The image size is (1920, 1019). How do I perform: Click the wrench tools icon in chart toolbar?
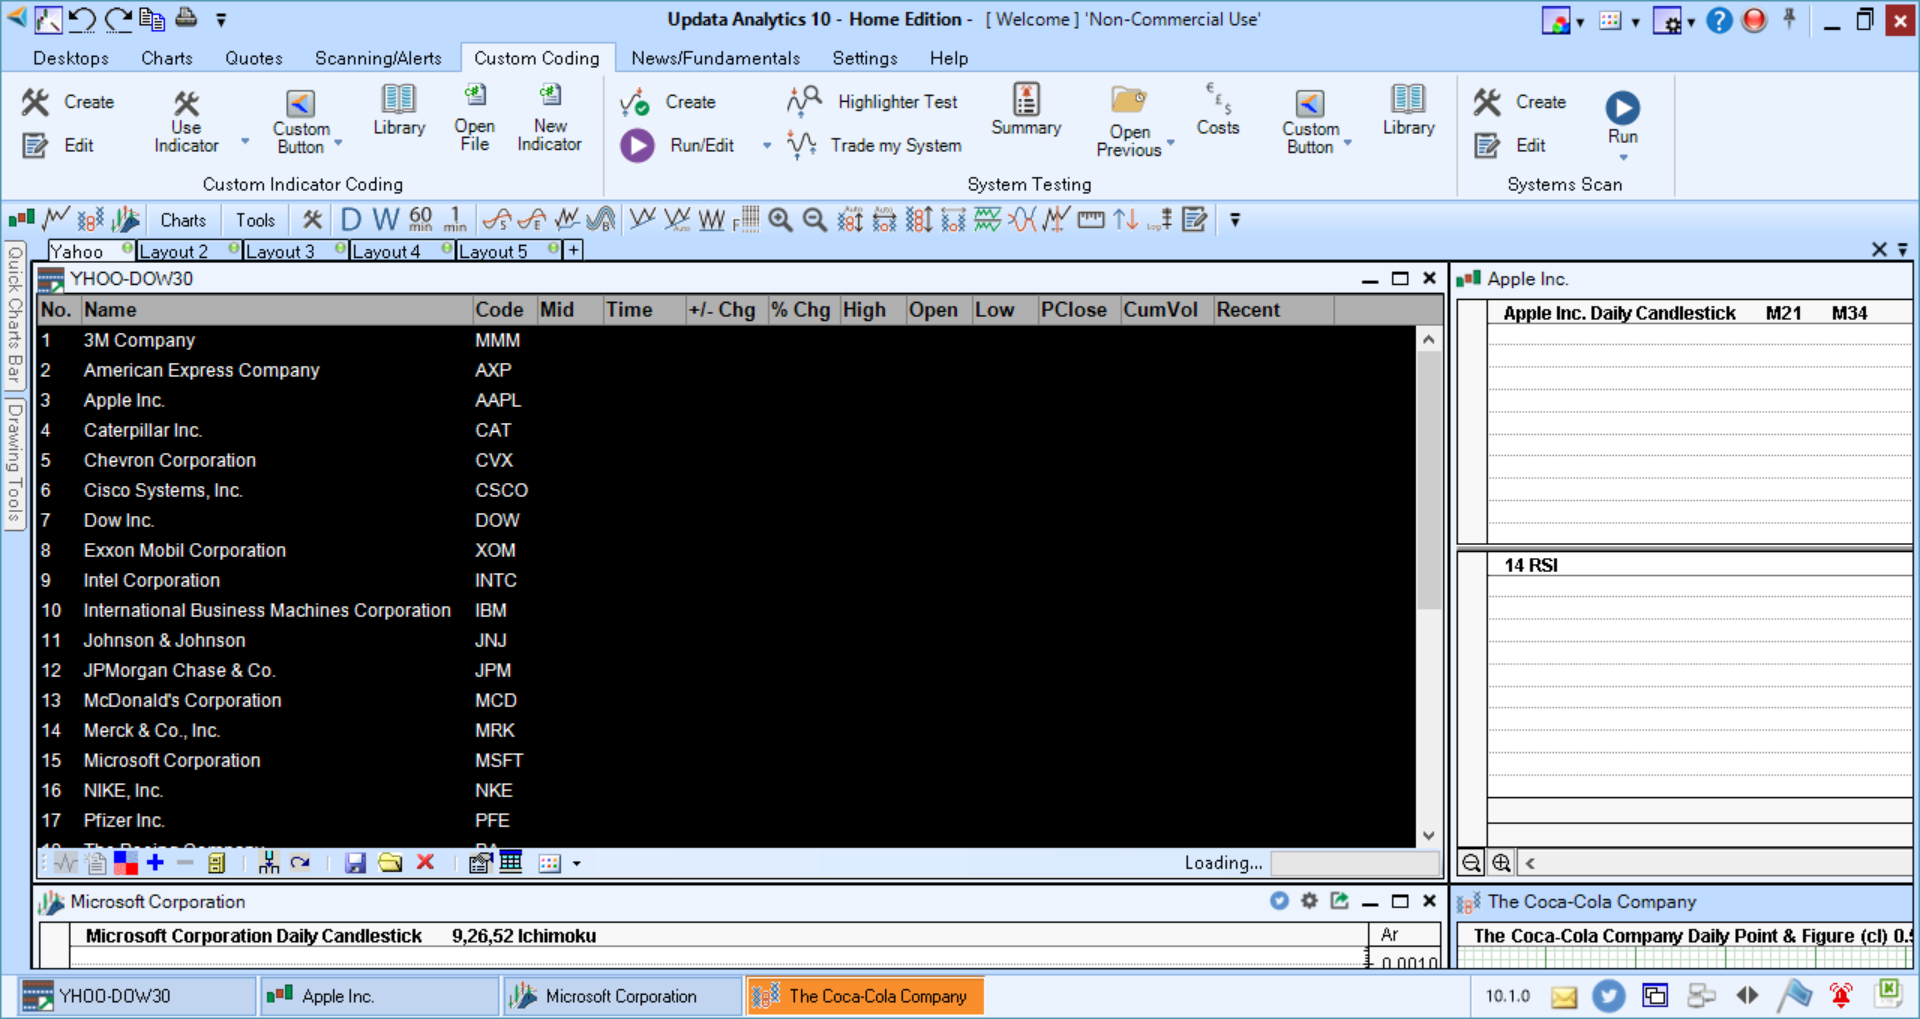point(313,220)
